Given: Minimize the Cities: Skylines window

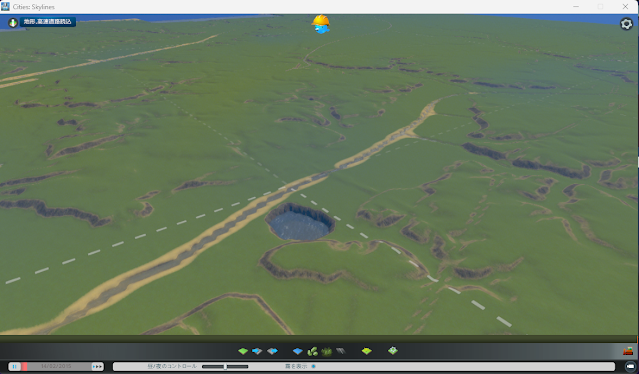Looking at the screenshot, I should 576,7.
